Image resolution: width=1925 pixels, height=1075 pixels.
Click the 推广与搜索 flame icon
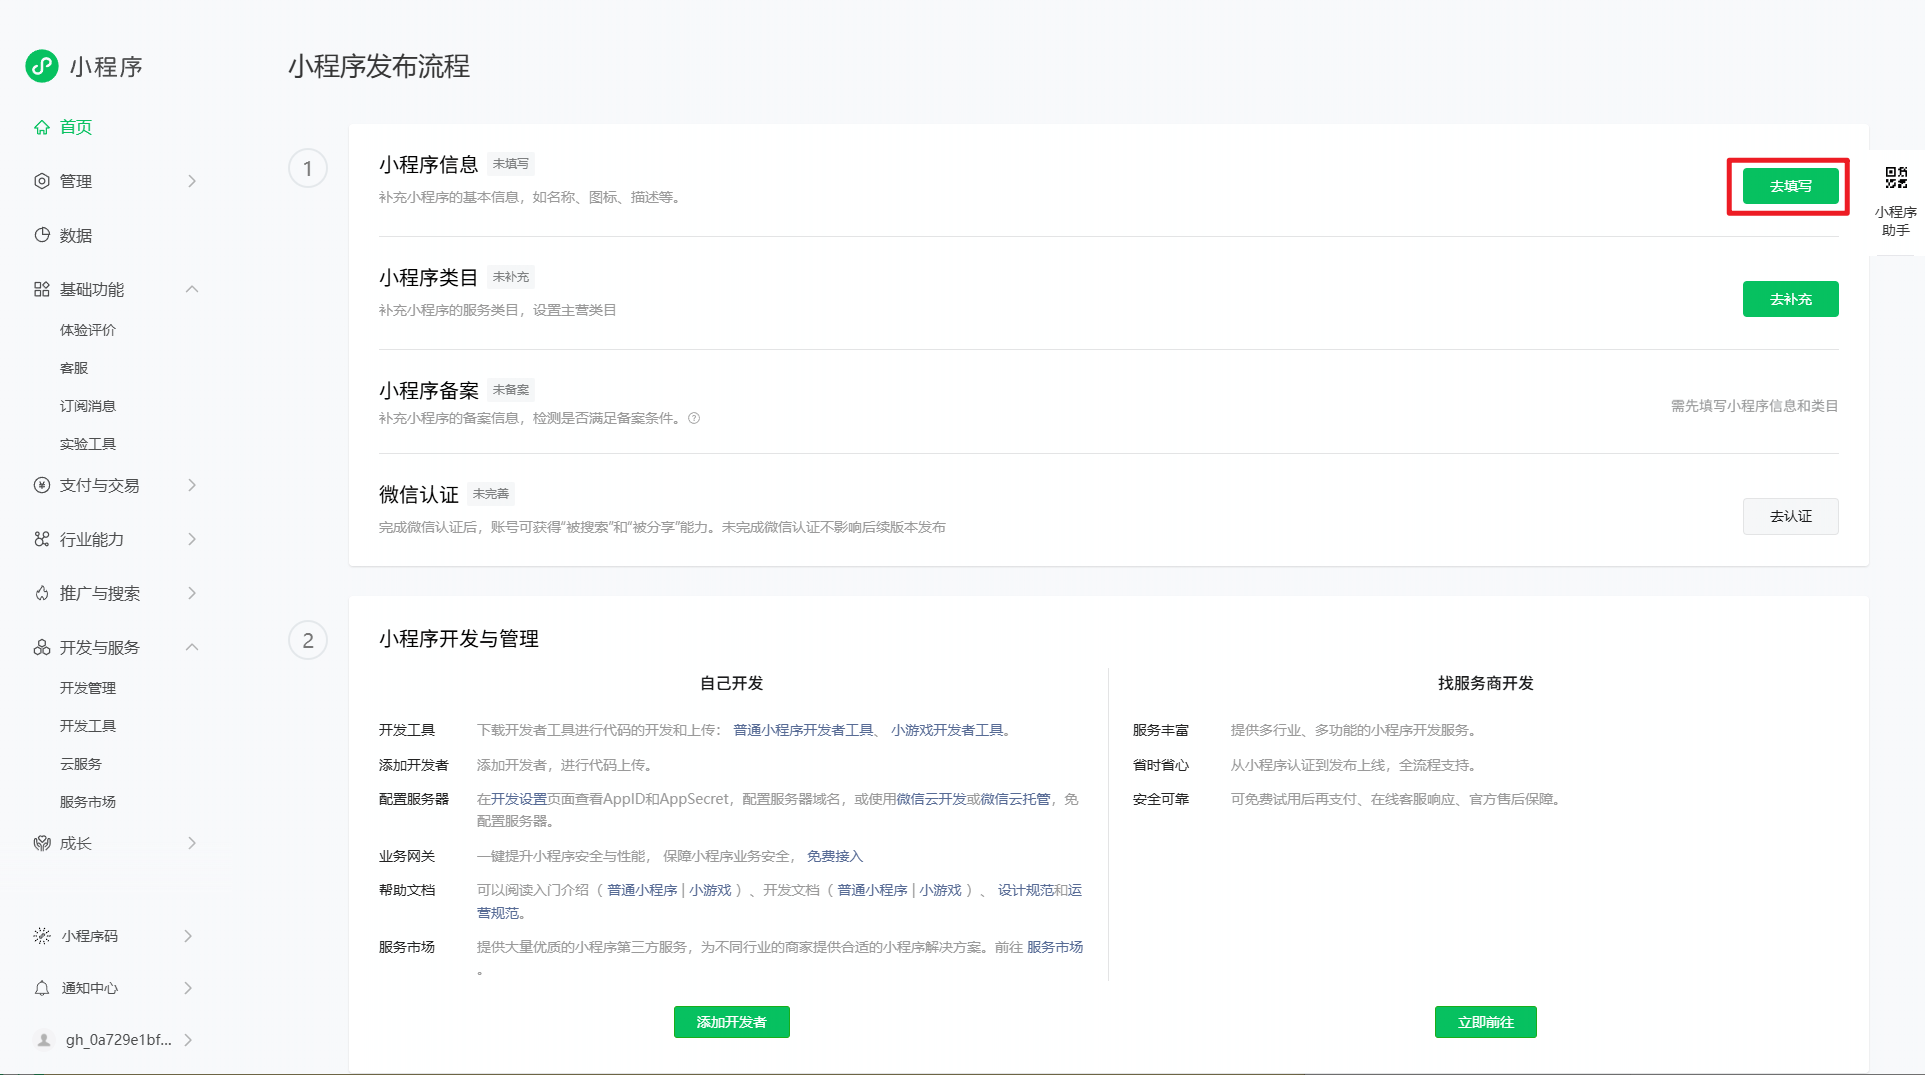[42, 593]
